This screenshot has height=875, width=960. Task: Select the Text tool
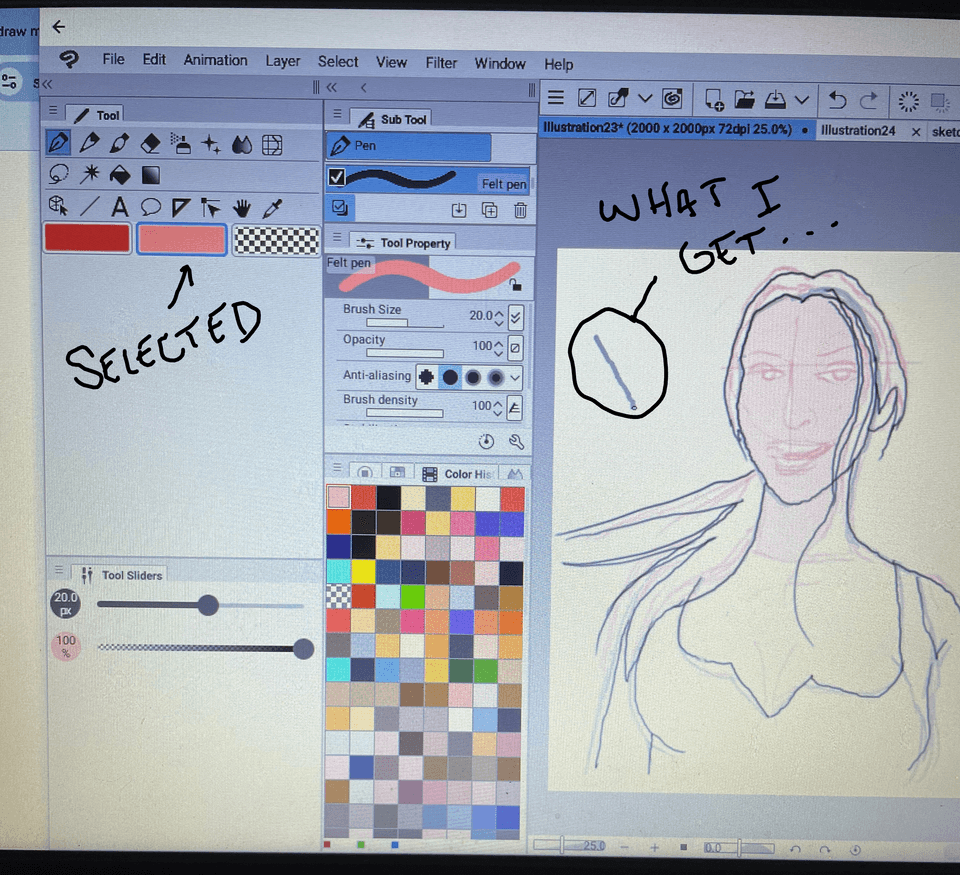(x=119, y=207)
